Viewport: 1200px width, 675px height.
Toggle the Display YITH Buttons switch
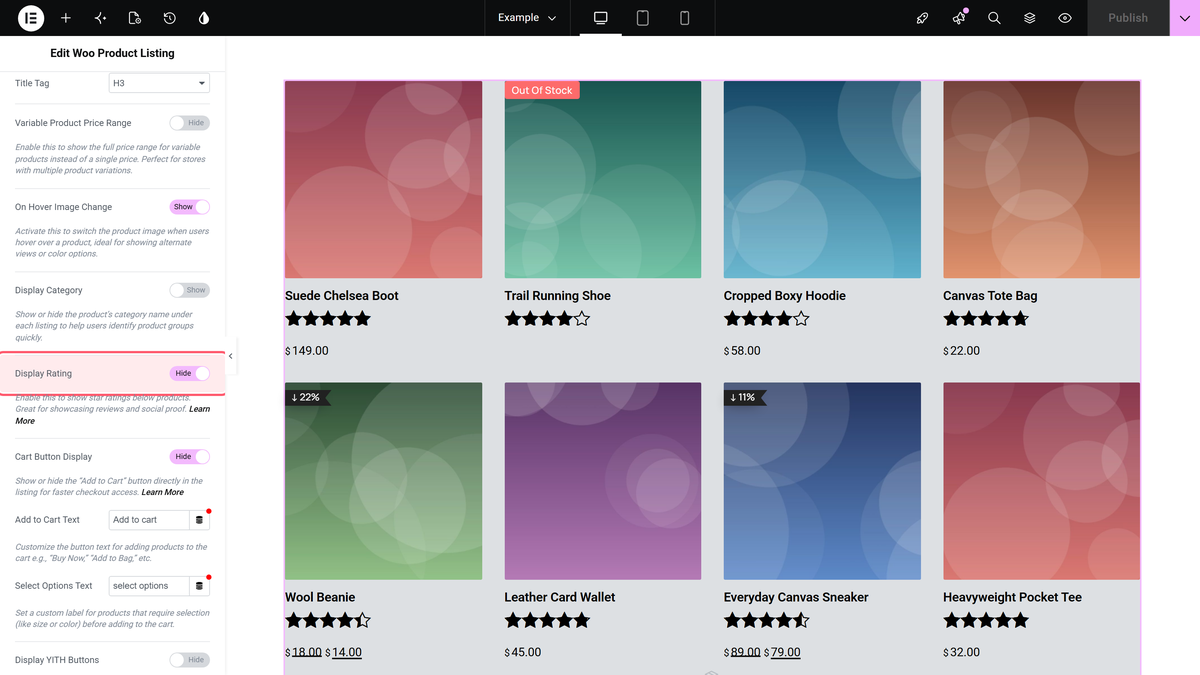tap(190, 660)
